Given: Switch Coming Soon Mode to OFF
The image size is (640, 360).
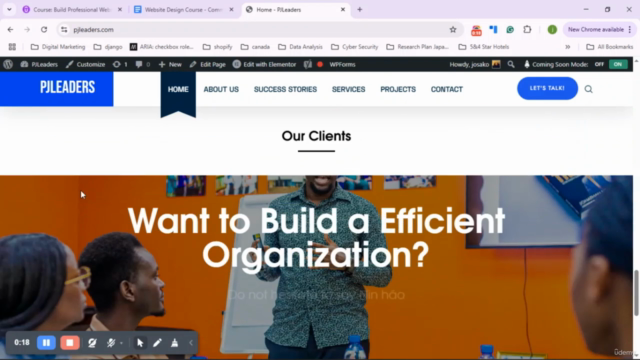Looking at the screenshot, I should (599, 64).
